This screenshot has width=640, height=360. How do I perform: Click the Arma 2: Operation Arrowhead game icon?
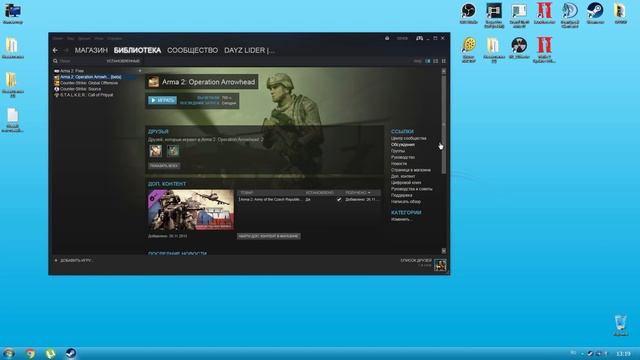click(x=153, y=82)
